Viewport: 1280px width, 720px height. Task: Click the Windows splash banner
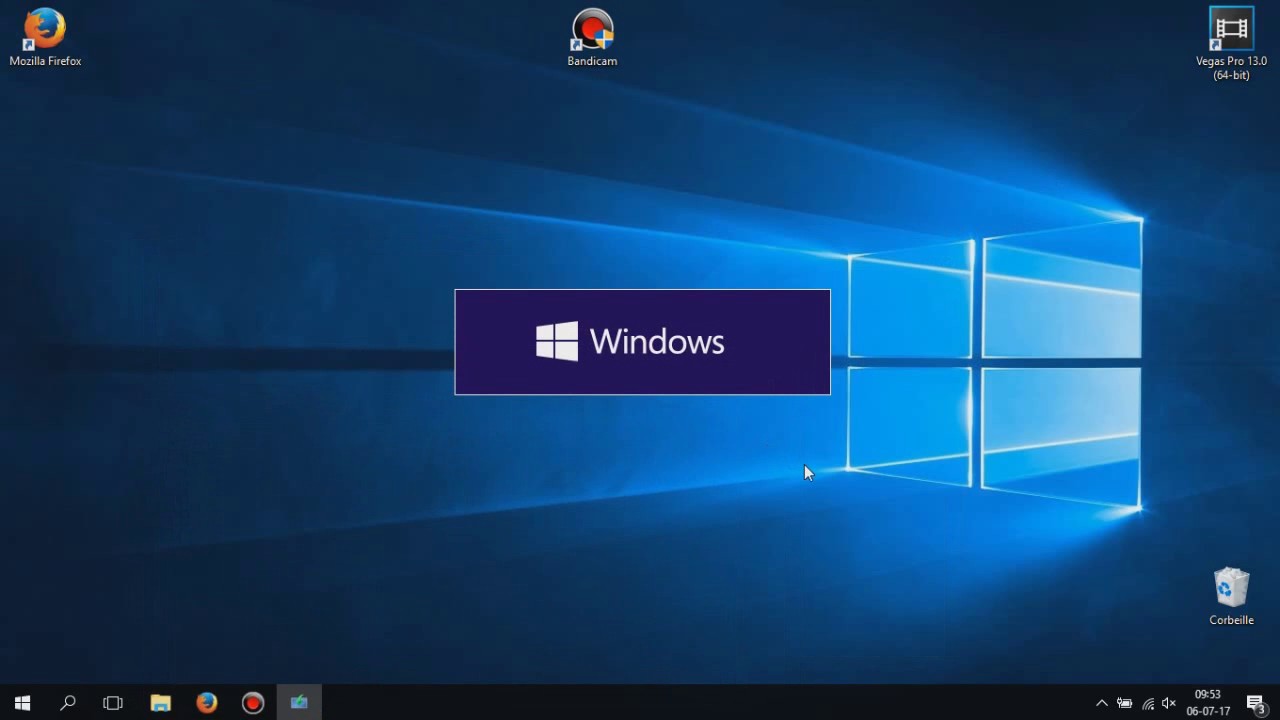coord(642,342)
